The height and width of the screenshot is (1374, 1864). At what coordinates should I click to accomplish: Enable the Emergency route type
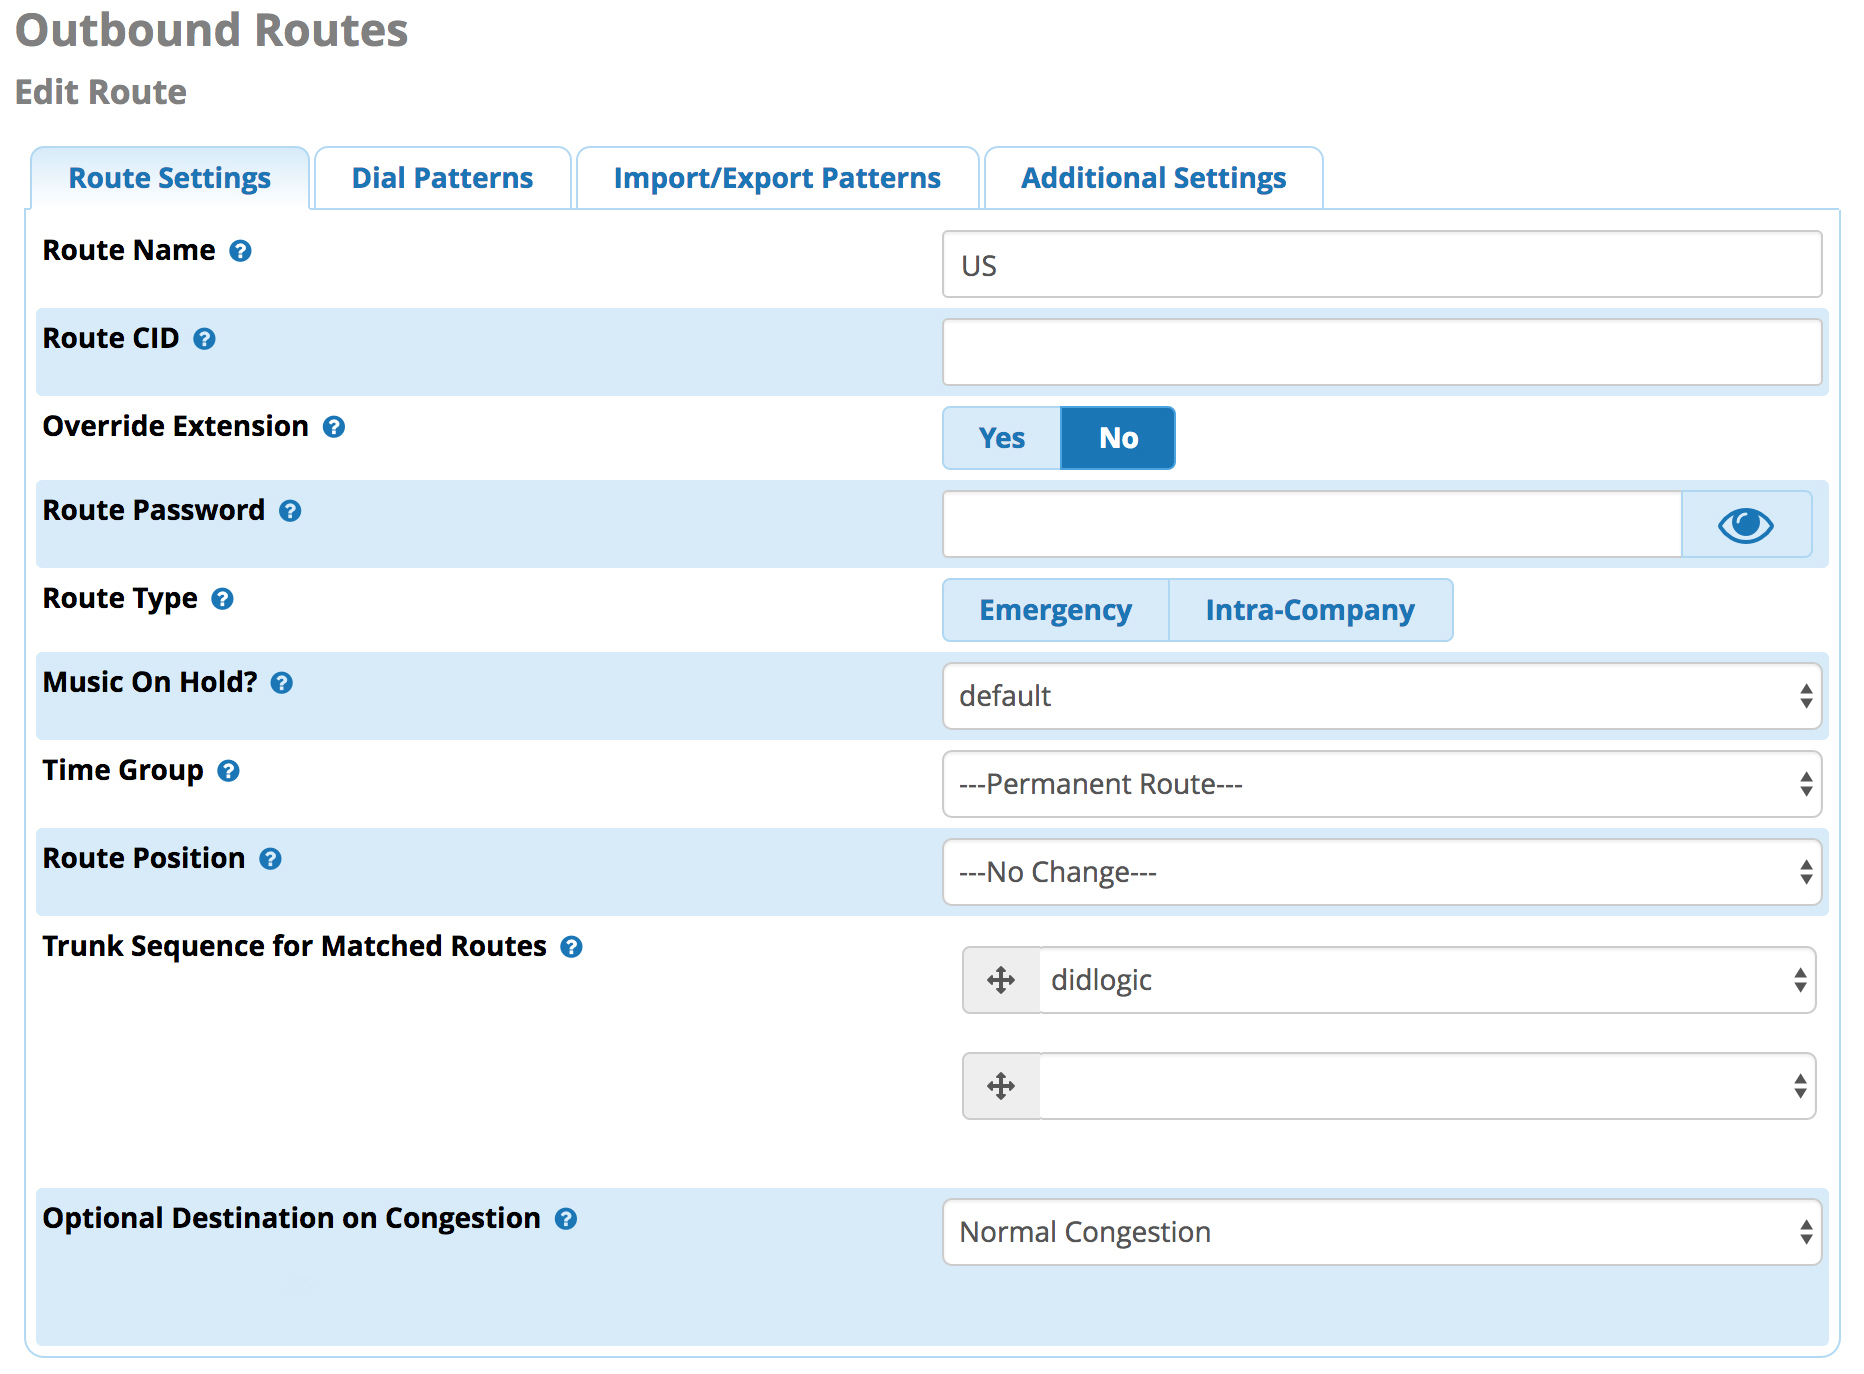click(1054, 610)
